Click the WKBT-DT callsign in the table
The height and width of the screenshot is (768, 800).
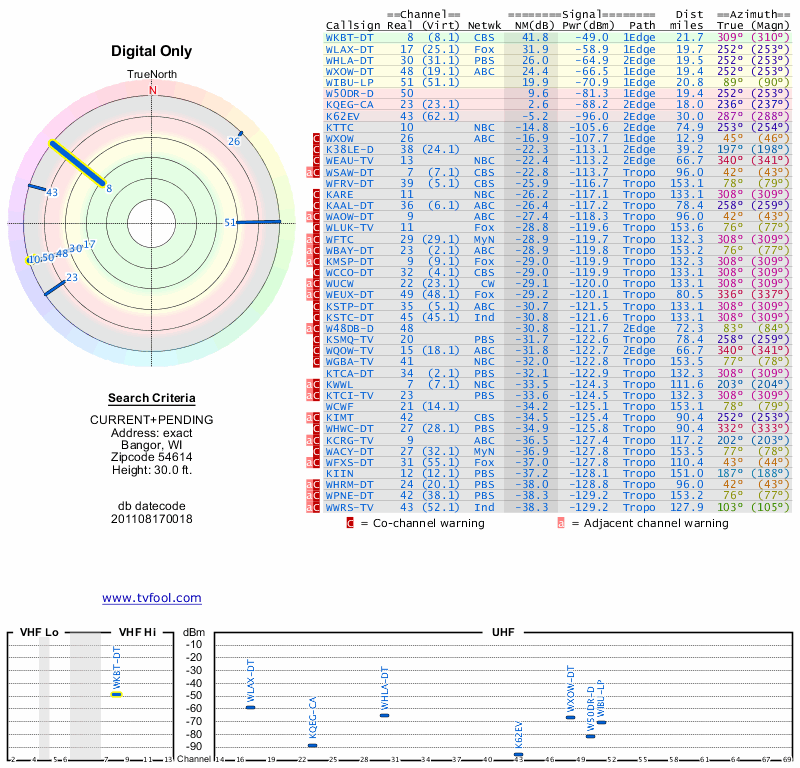tap(350, 36)
